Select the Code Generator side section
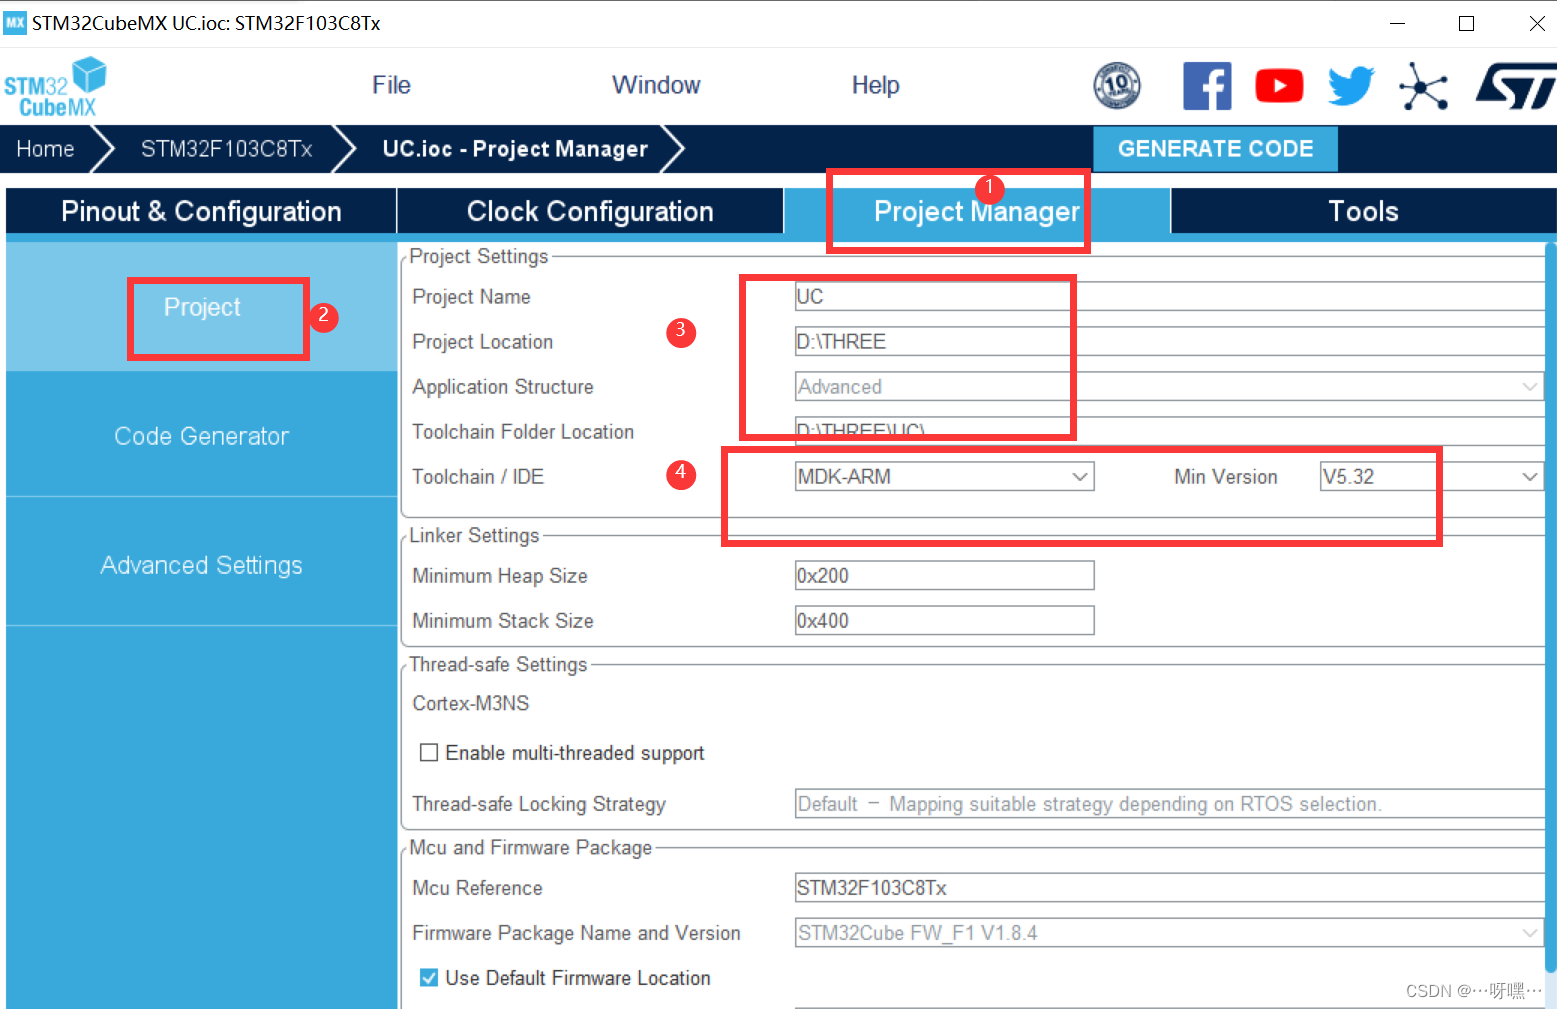 202,436
